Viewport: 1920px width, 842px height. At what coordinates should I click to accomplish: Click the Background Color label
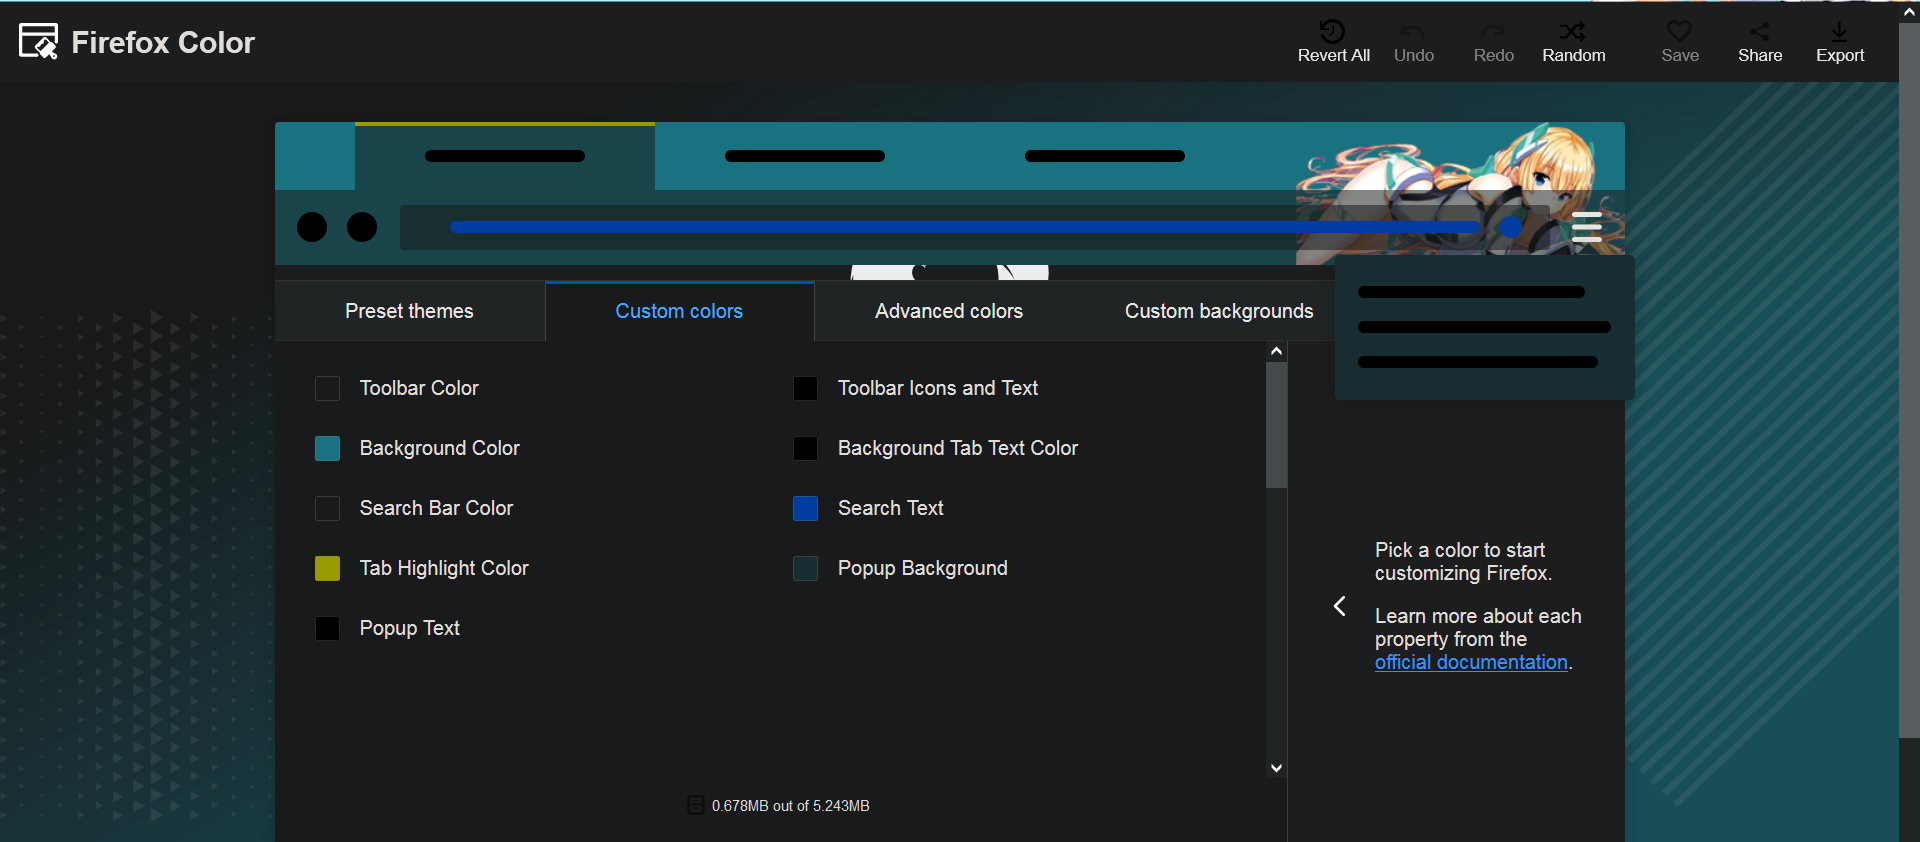(x=440, y=448)
